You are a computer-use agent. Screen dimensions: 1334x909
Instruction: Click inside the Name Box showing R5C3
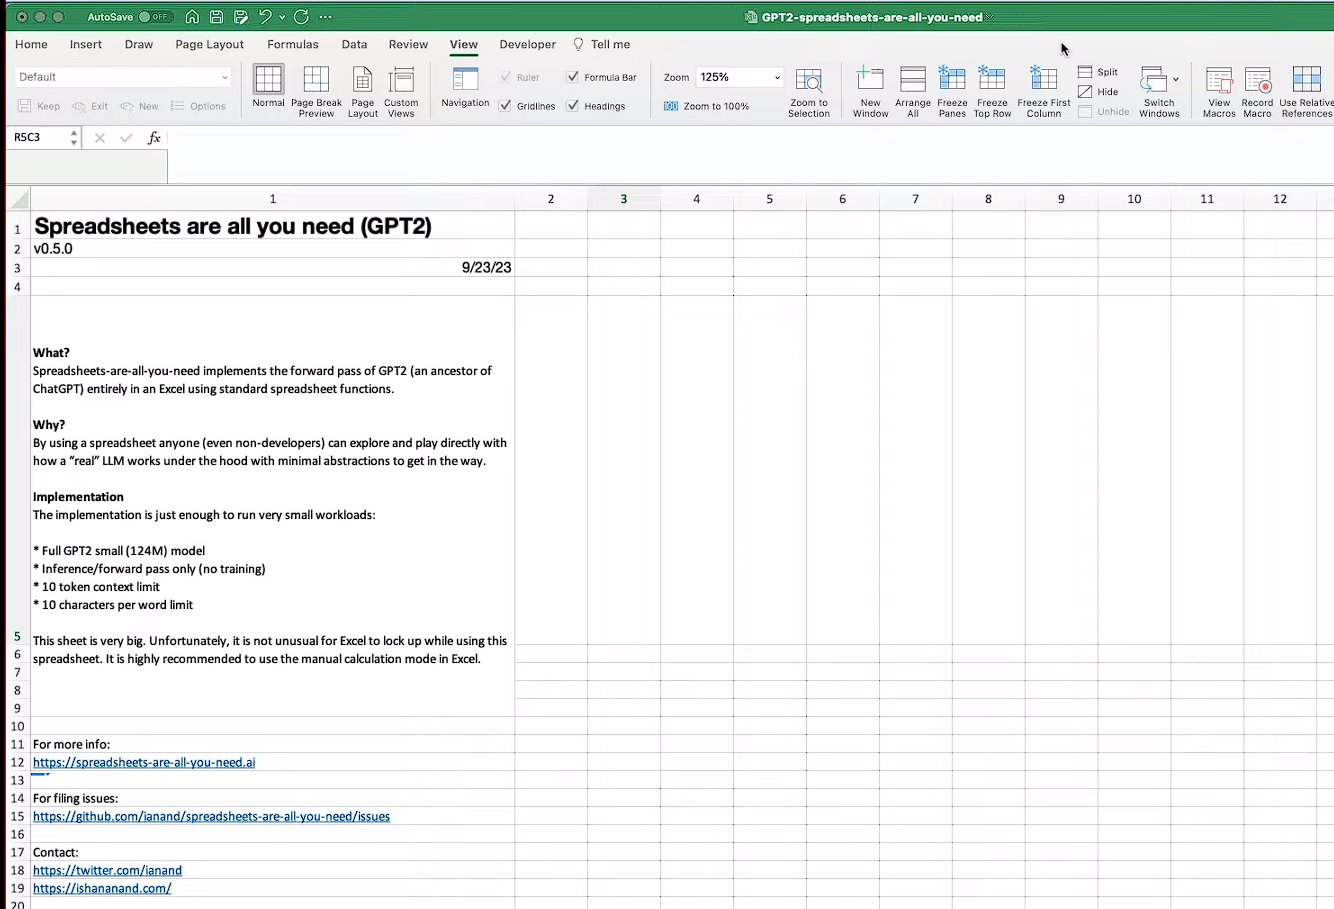[35, 137]
